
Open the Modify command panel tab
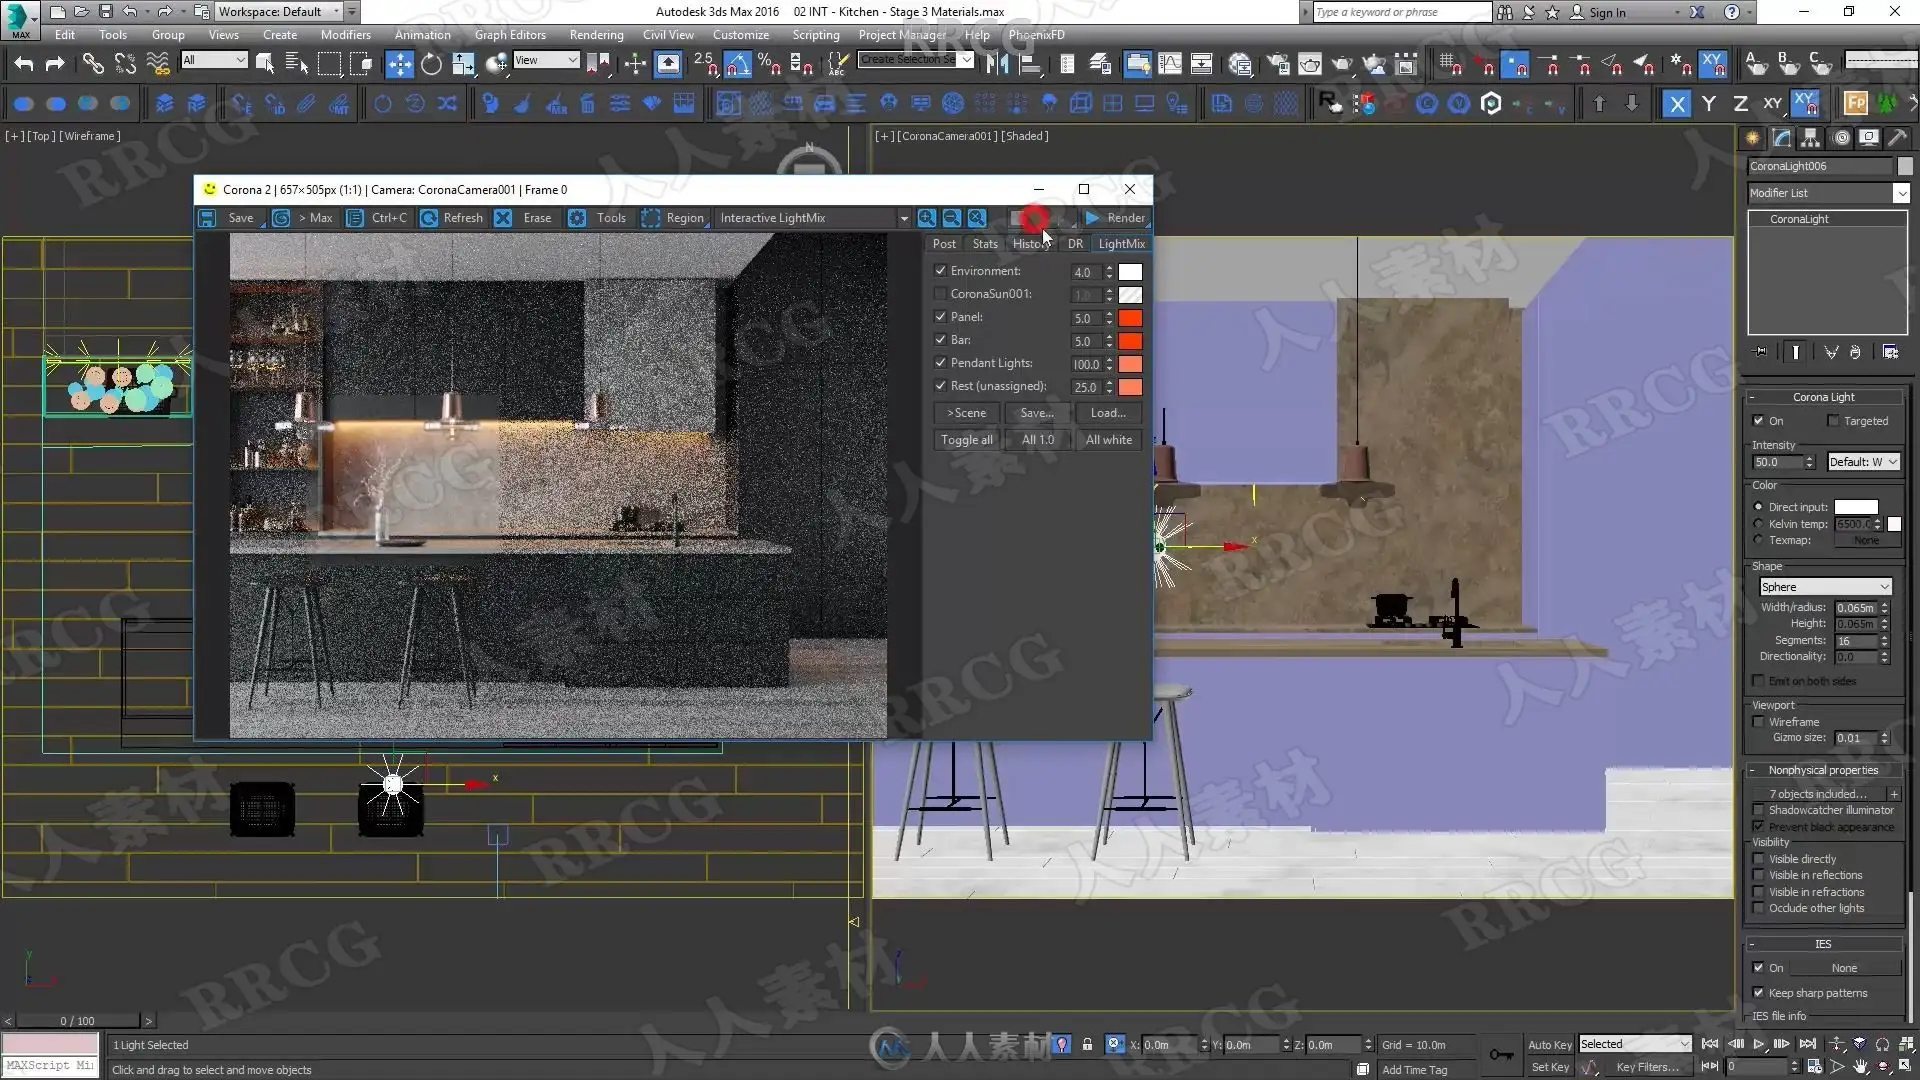(x=1782, y=138)
